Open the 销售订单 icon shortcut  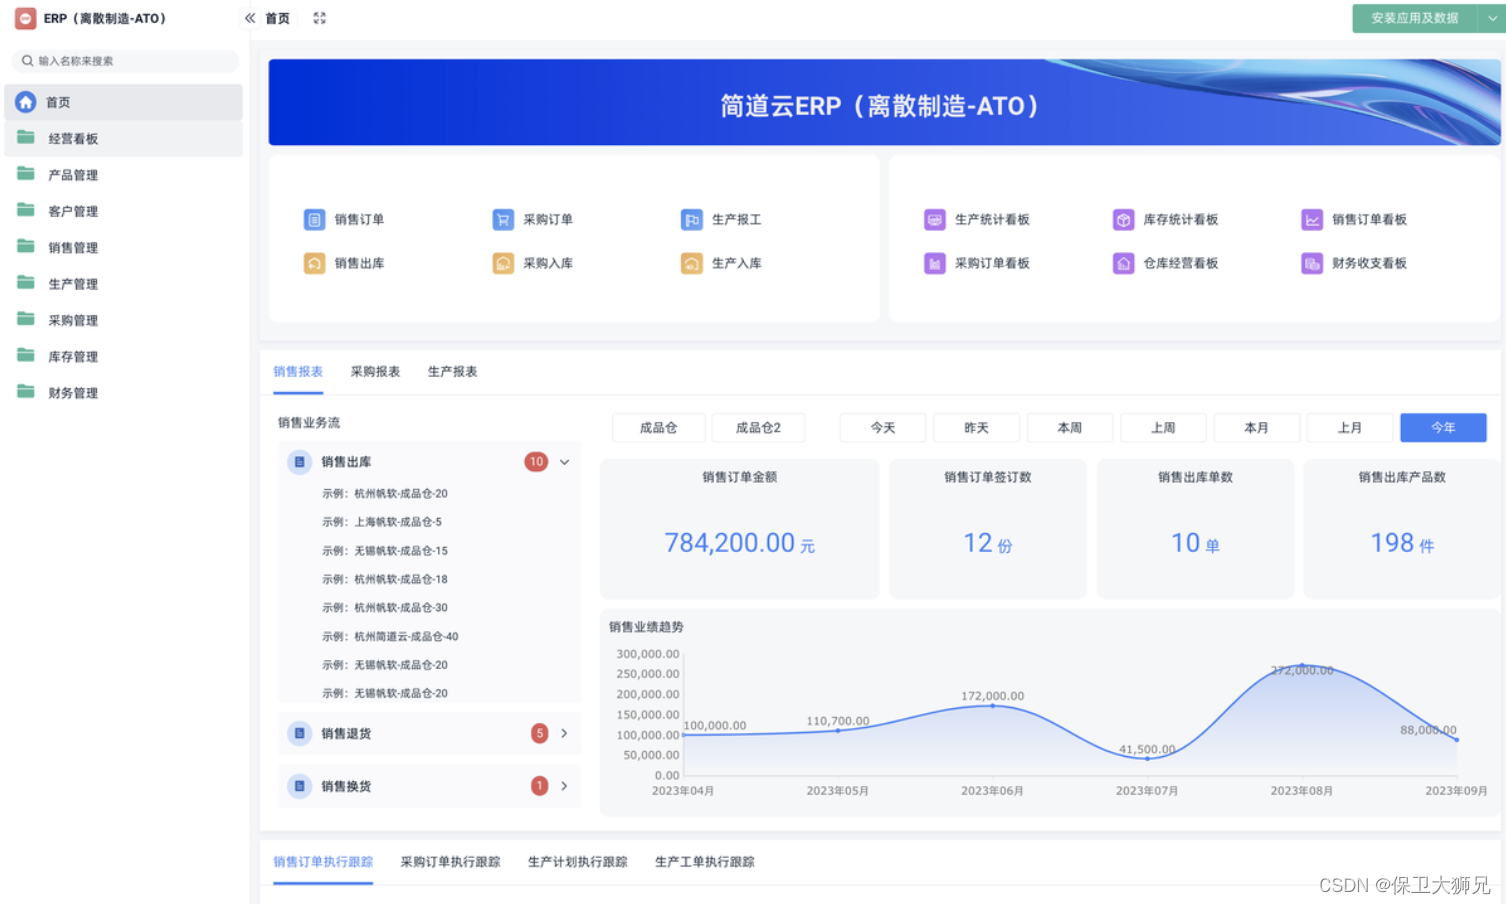pos(344,219)
